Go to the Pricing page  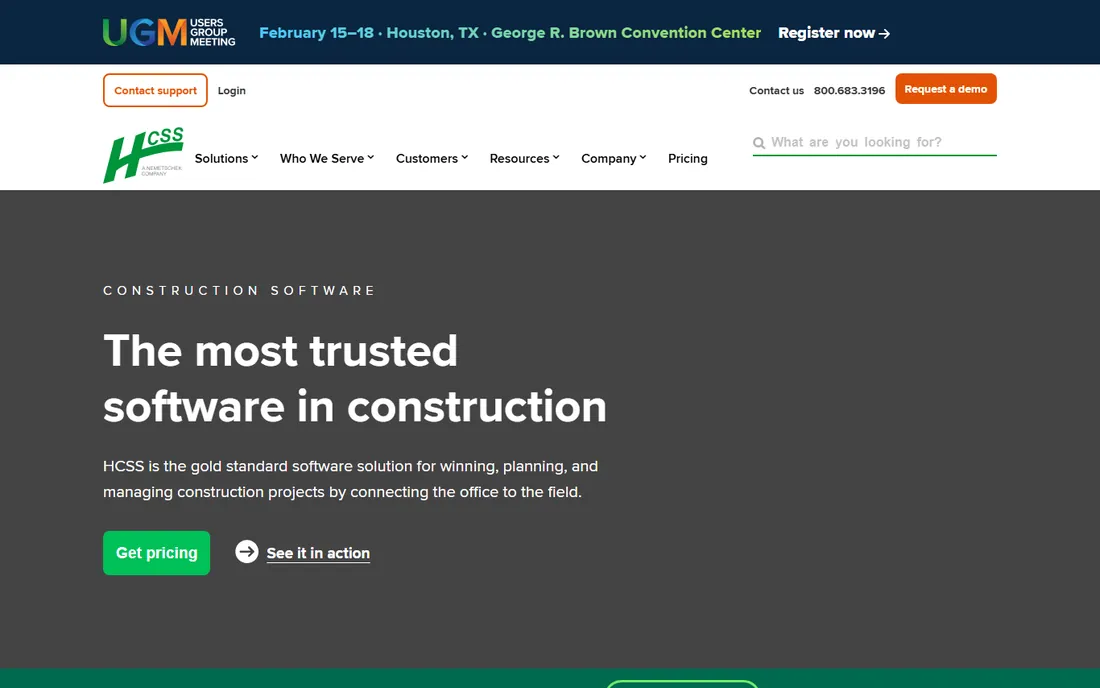tap(688, 158)
